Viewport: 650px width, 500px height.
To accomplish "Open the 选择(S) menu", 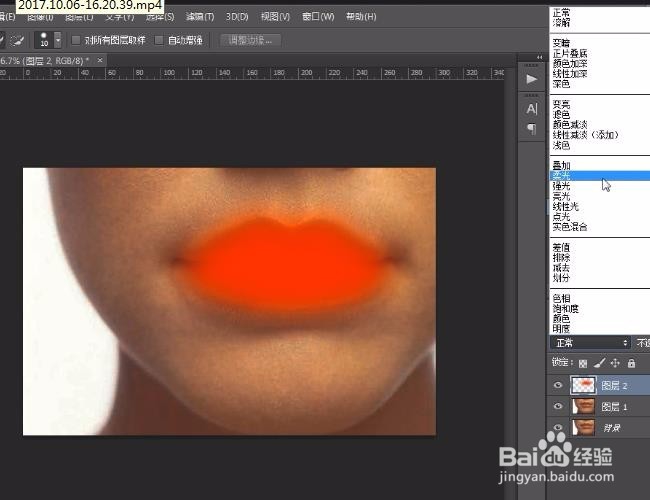I will click(160, 17).
